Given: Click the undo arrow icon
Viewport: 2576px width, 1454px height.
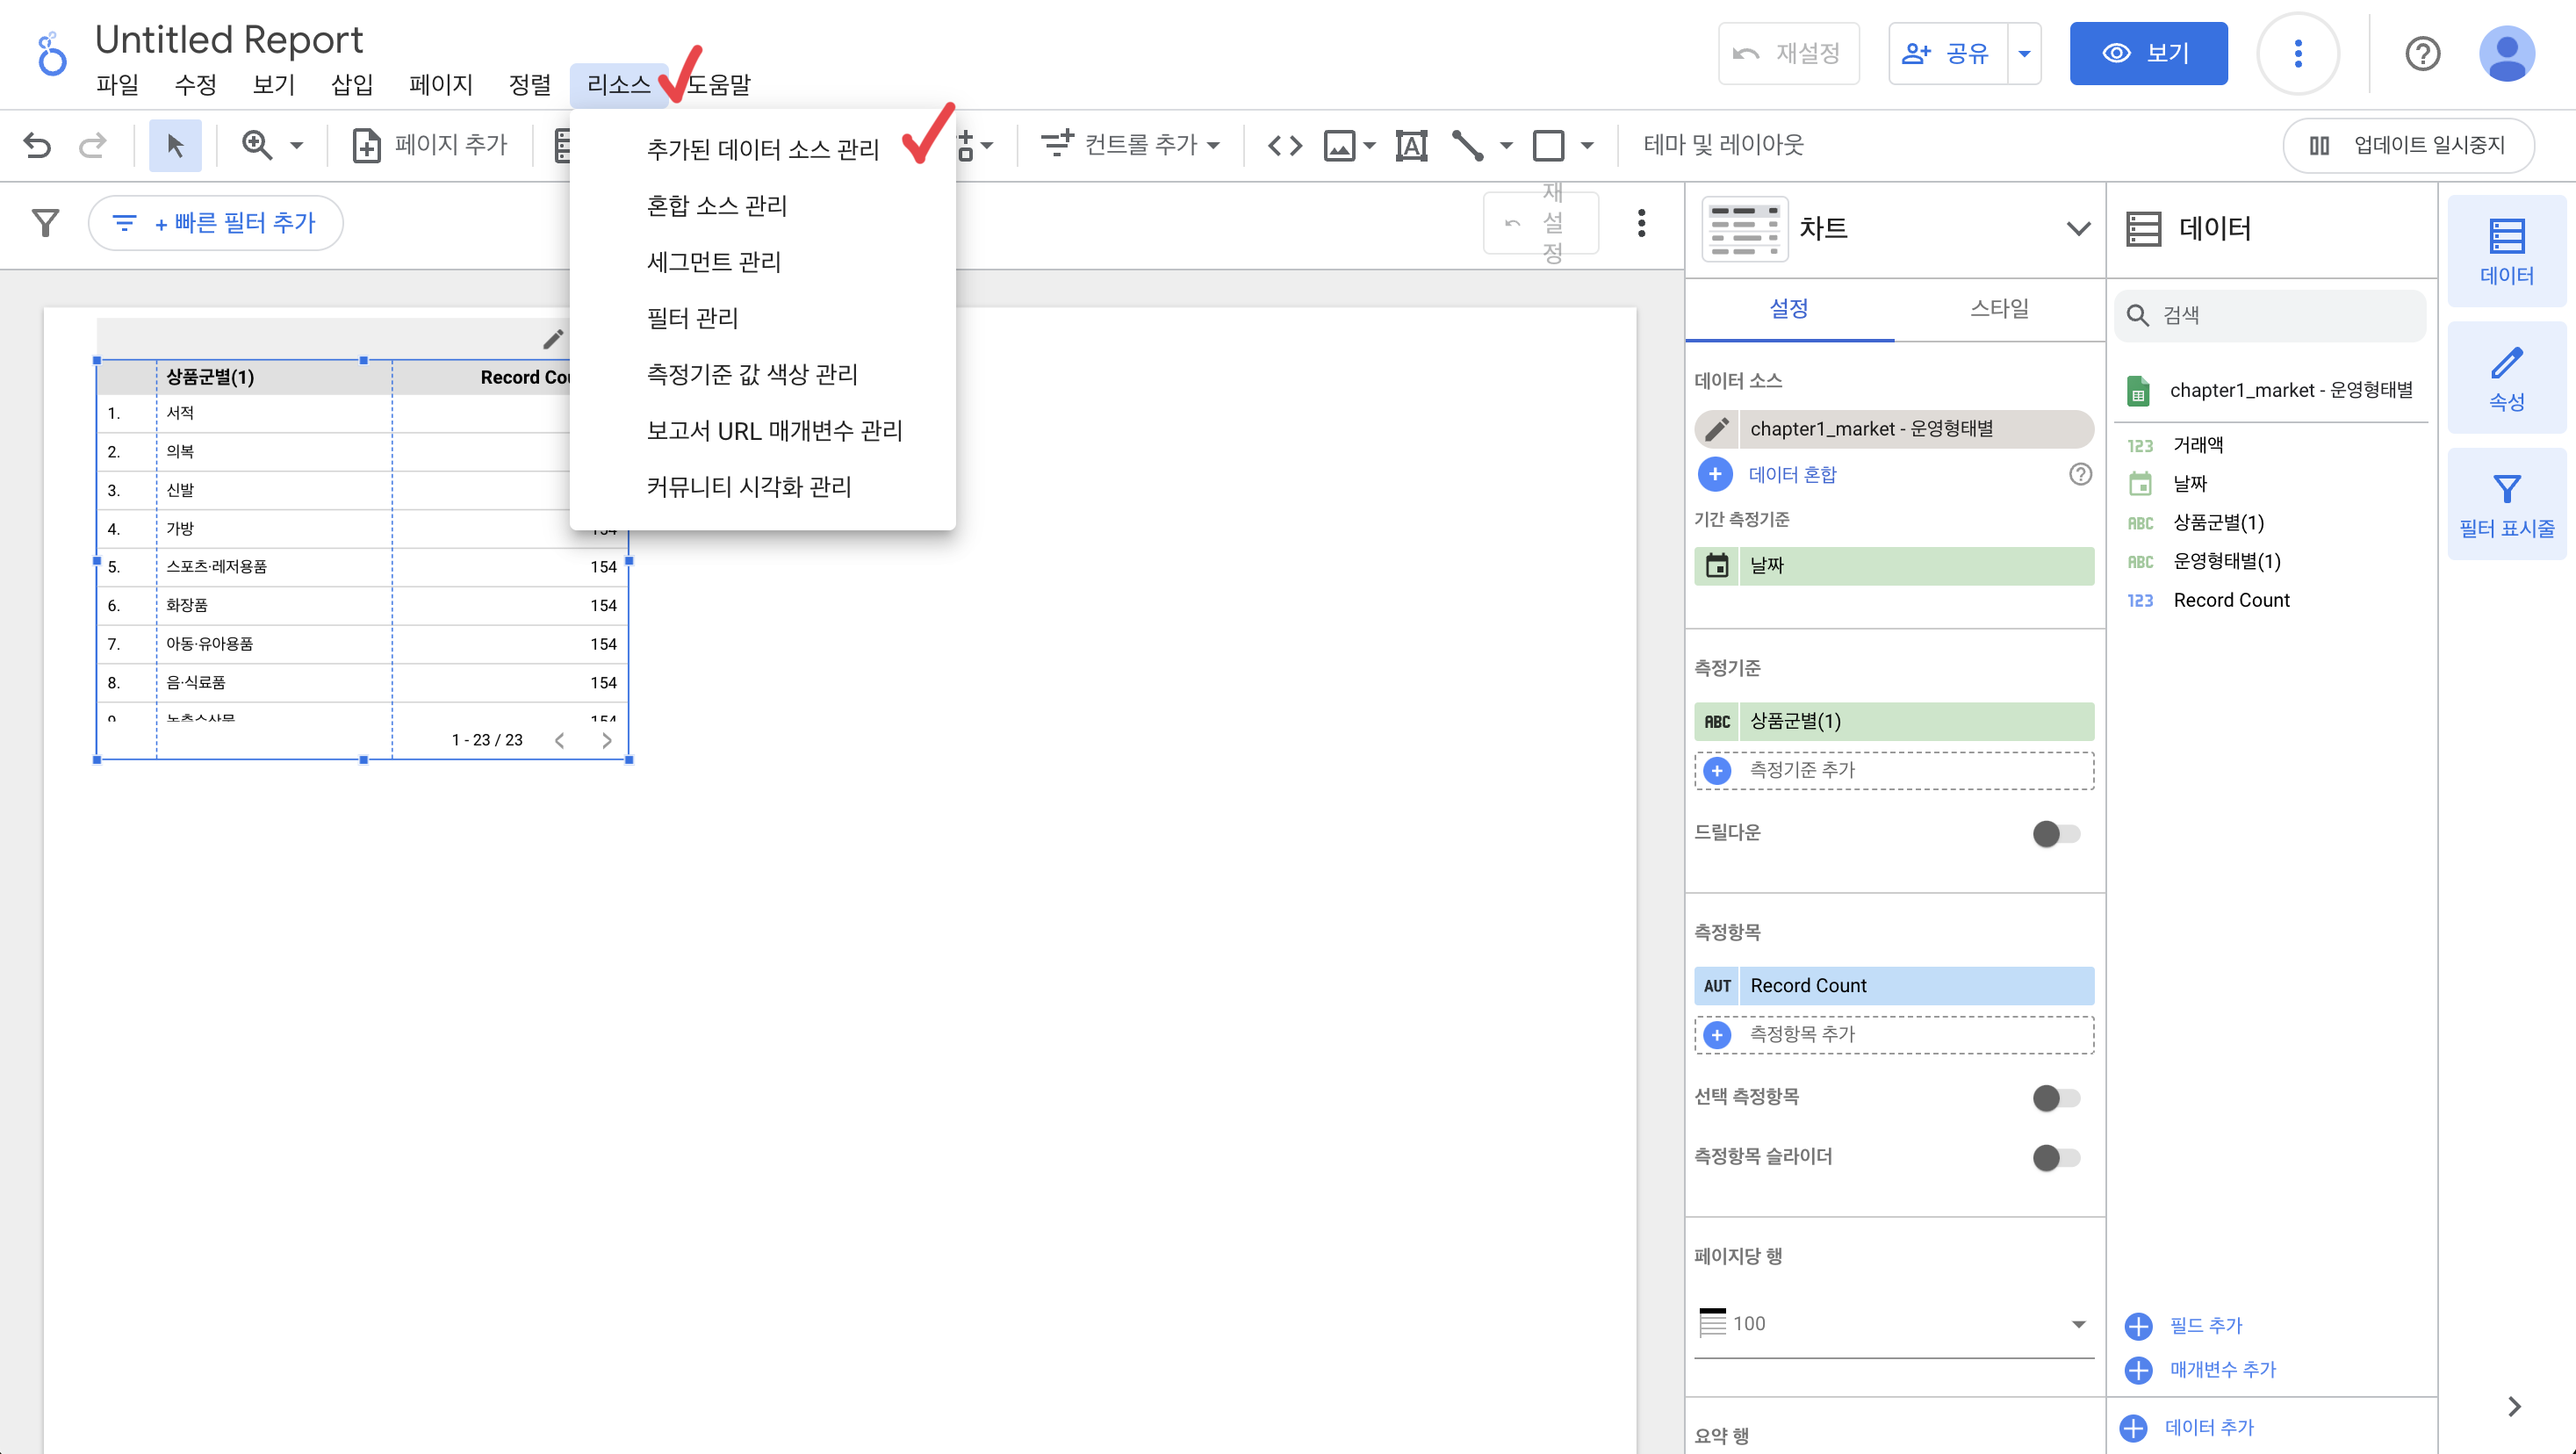Looking at the screenshot, I should pyautogui.click(x=37, y=146).
